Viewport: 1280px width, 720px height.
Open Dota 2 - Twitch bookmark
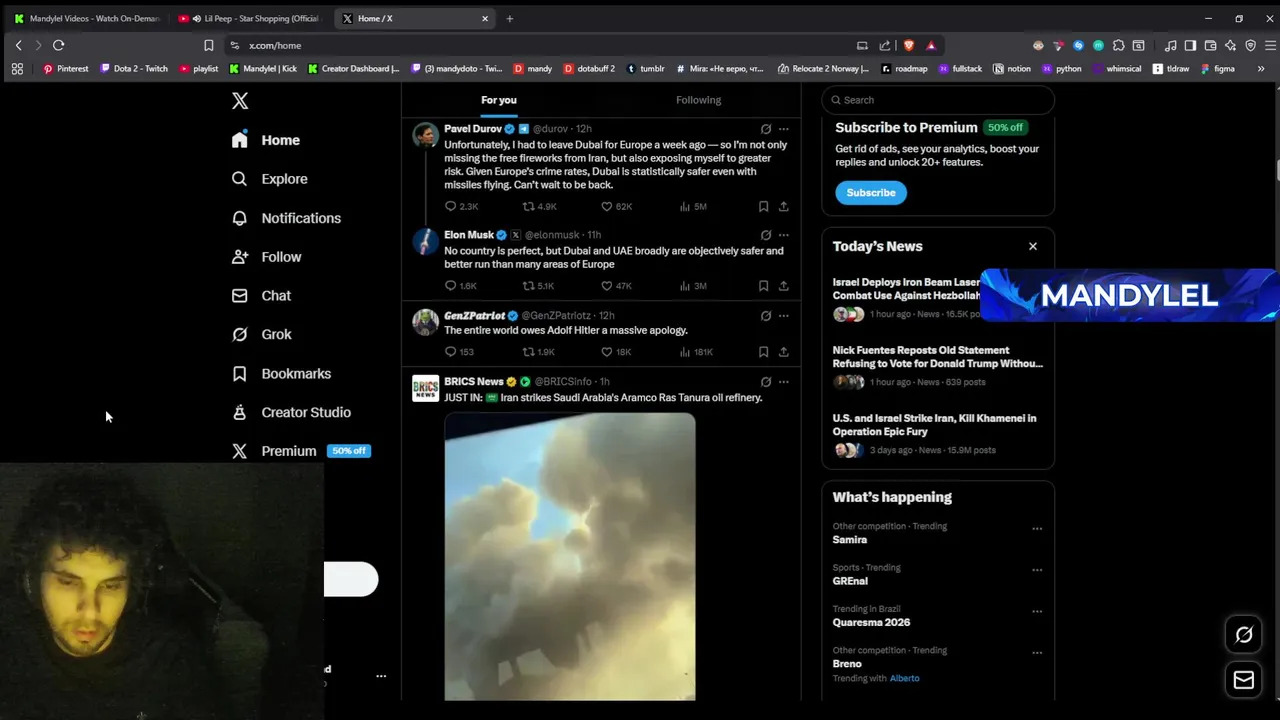coord(134,69)
